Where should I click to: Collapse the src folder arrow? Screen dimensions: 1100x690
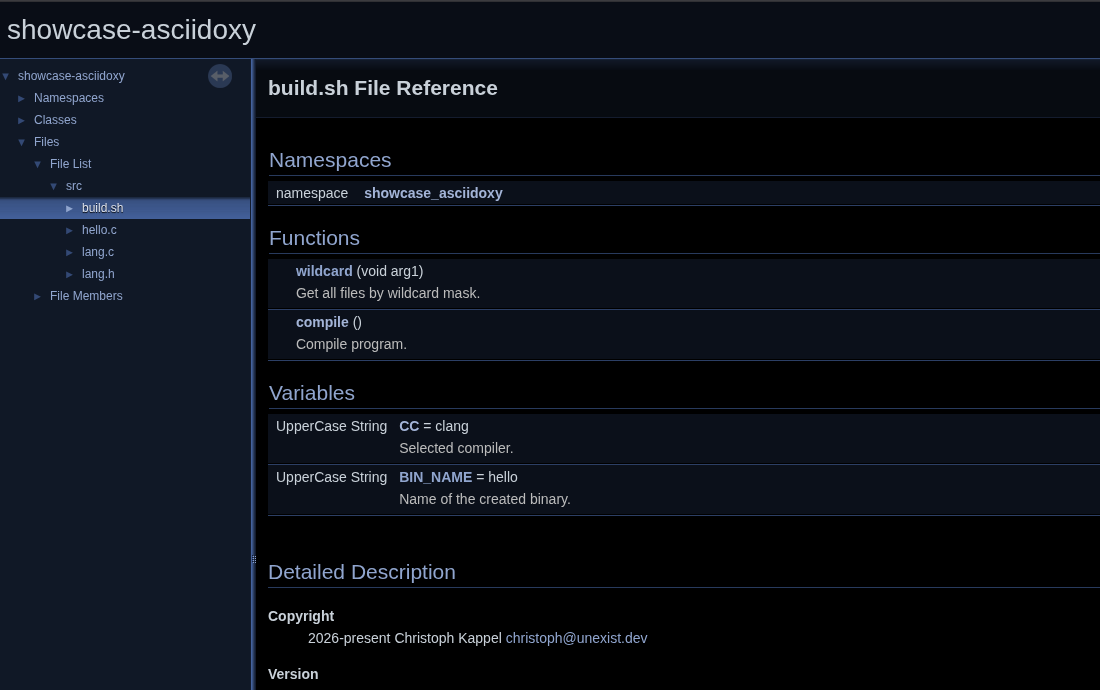tap(54, 186)
